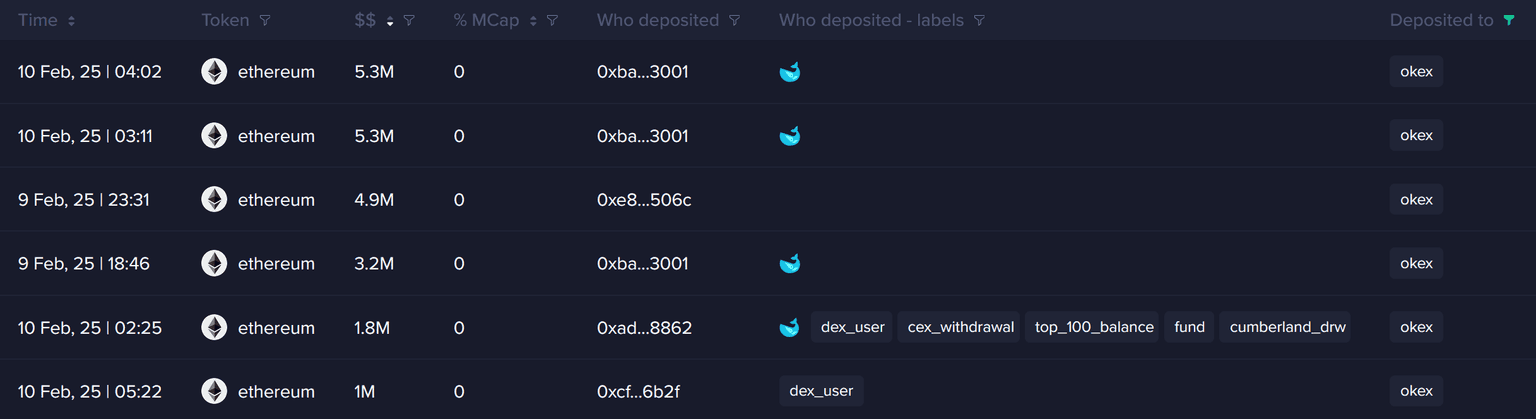Open the Token column filter
Image resolution: width=1536 pixels, height=419 pixels.
point(264,20)
